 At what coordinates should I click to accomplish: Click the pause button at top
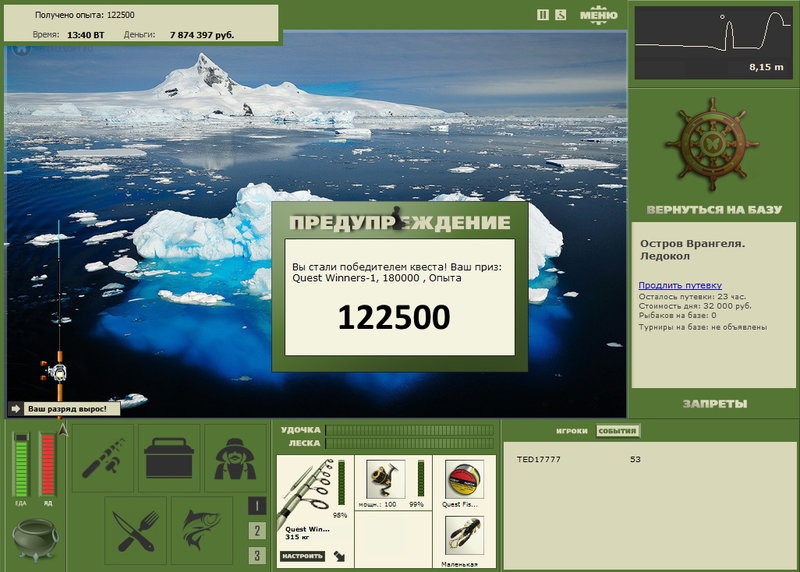[543, 15]
